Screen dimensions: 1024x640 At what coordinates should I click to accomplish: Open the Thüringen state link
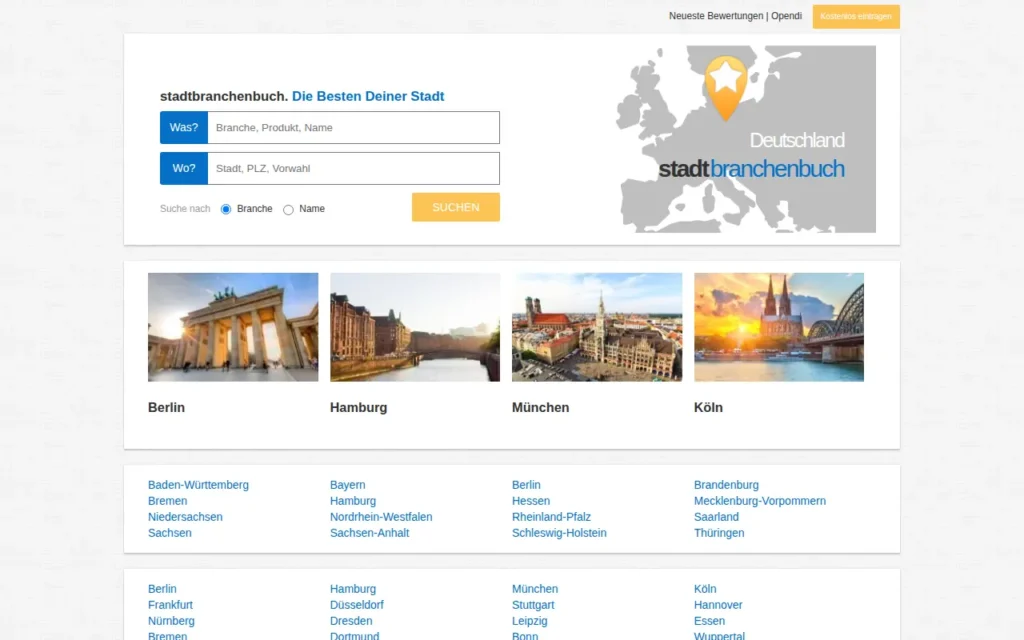click(x=719, y=533)
